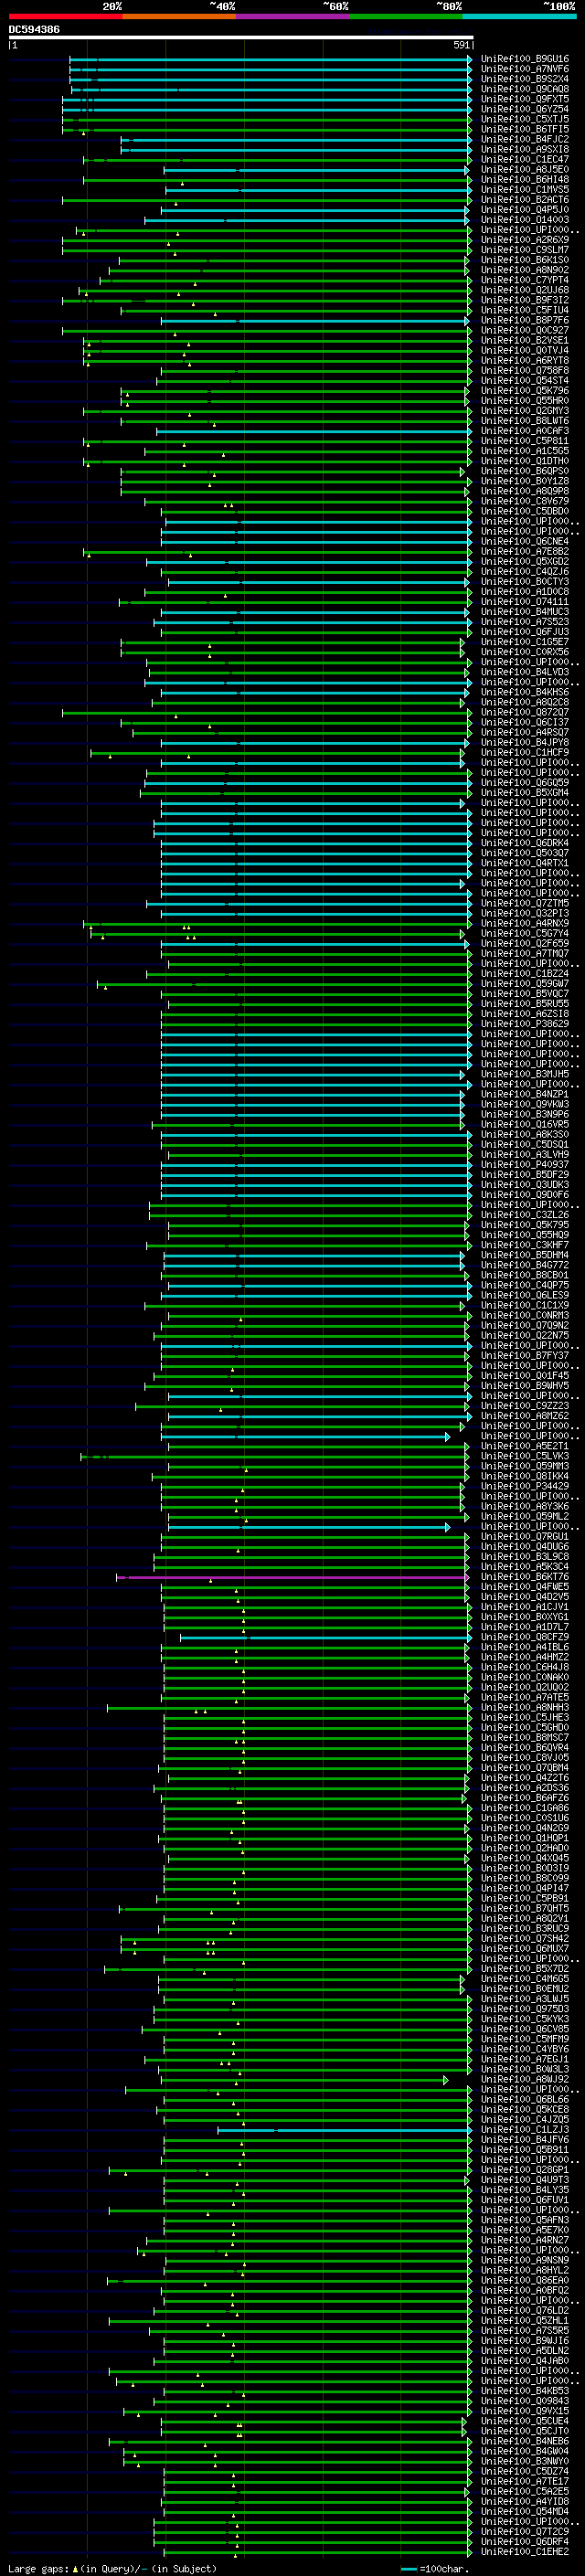The image size is (585, 2576).
Task: Open the UniRef100_C1LZJ3 entry
Action: pyautogui.click(x=524, y=2130)
